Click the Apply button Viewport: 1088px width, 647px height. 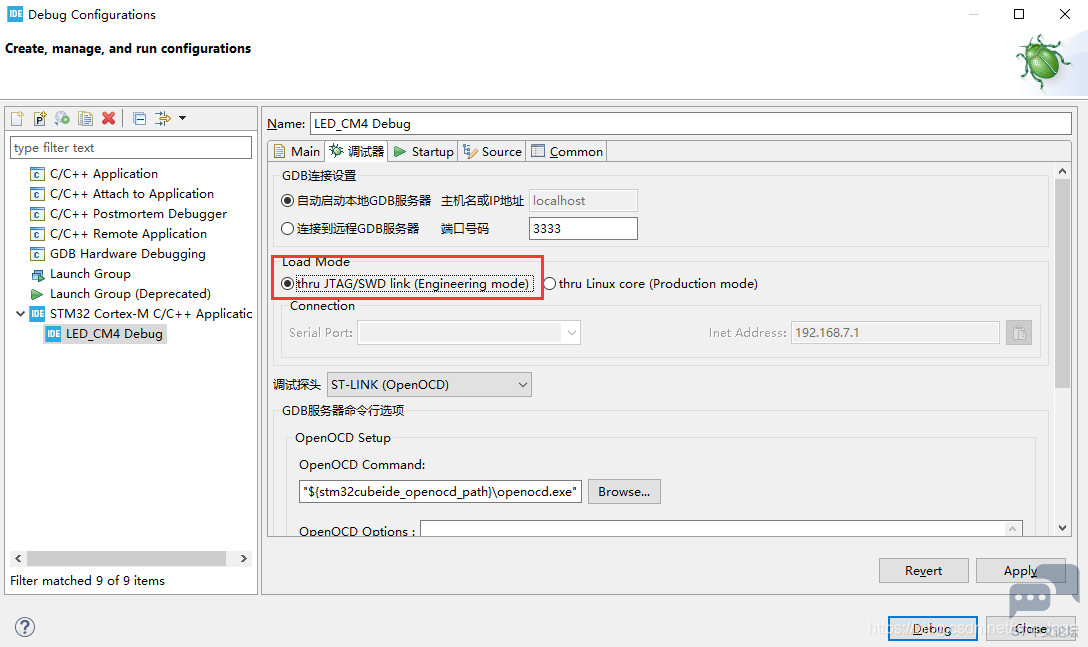1020,571
